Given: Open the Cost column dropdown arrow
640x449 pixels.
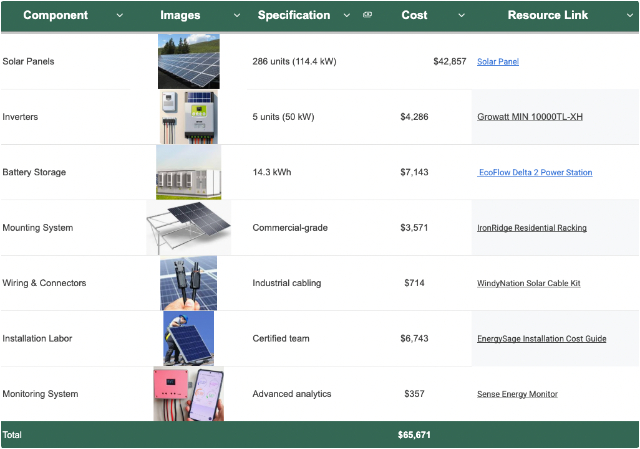Looking at the screenshot, I should (461, 16).
